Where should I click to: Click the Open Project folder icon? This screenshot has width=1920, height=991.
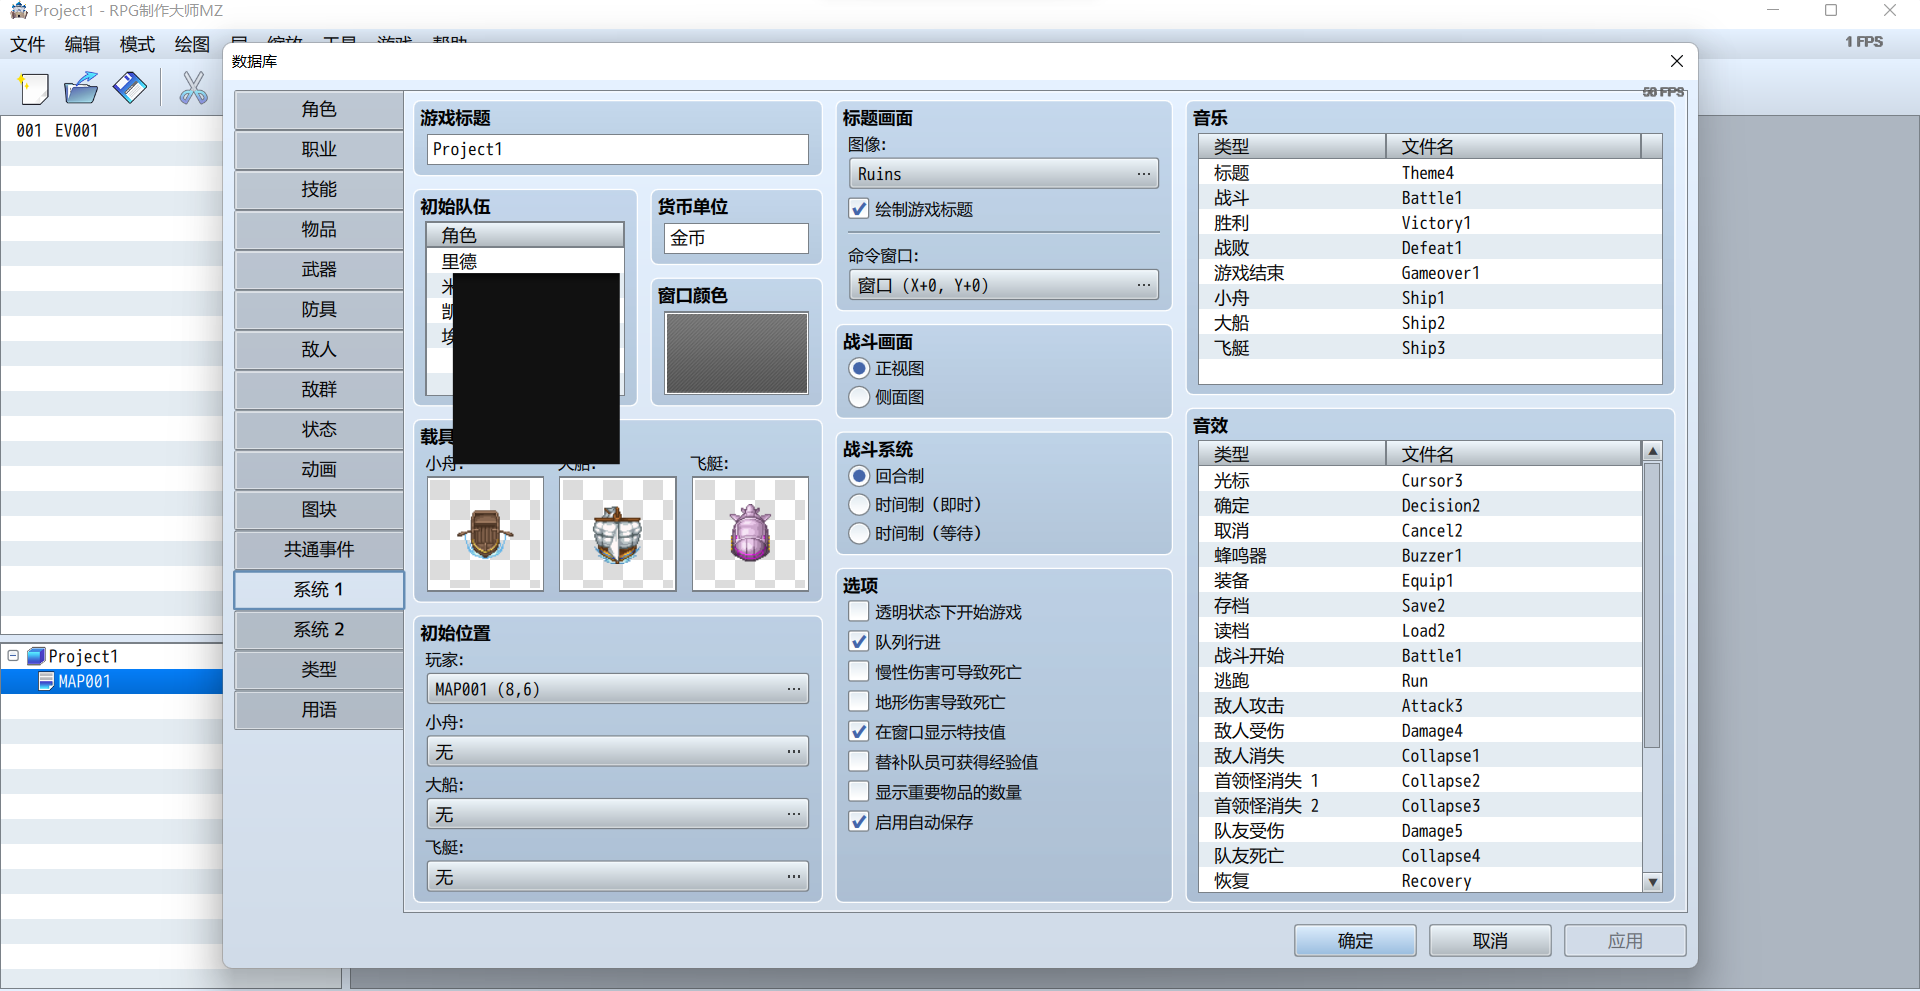point(81,88)
